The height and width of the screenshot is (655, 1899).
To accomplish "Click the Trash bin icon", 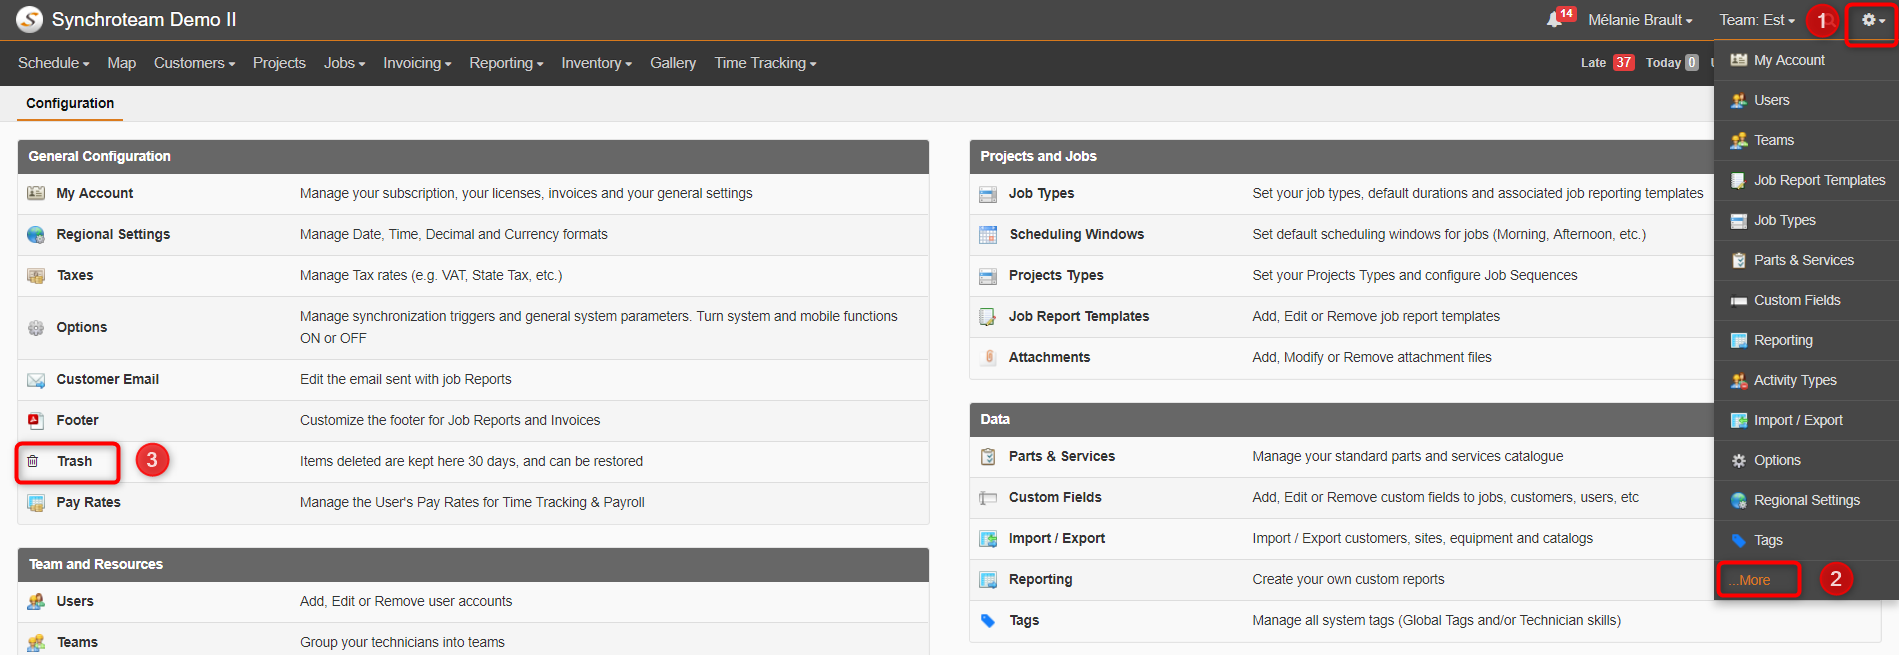I will click(x=33, y=461).
